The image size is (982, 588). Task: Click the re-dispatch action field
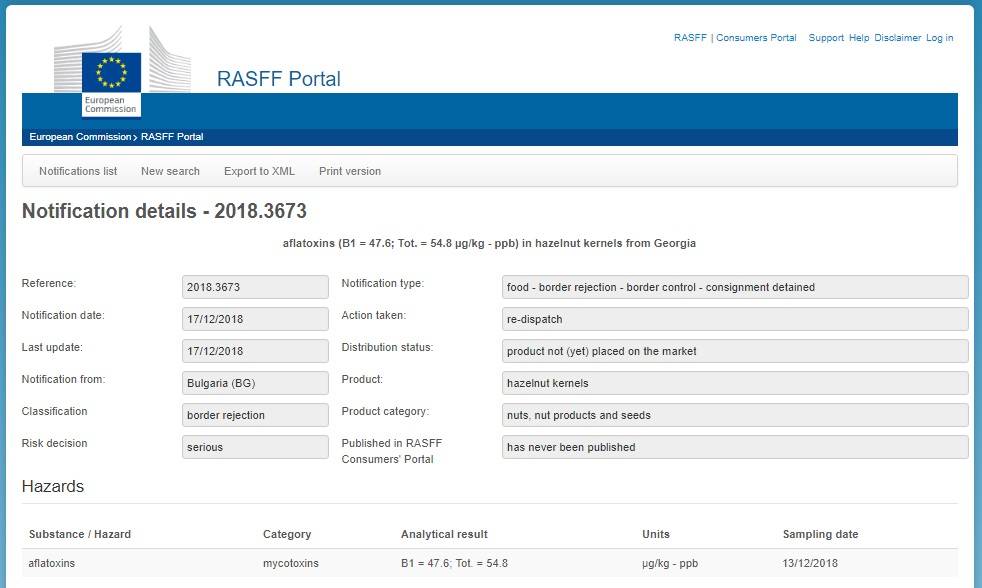(735, 319)
